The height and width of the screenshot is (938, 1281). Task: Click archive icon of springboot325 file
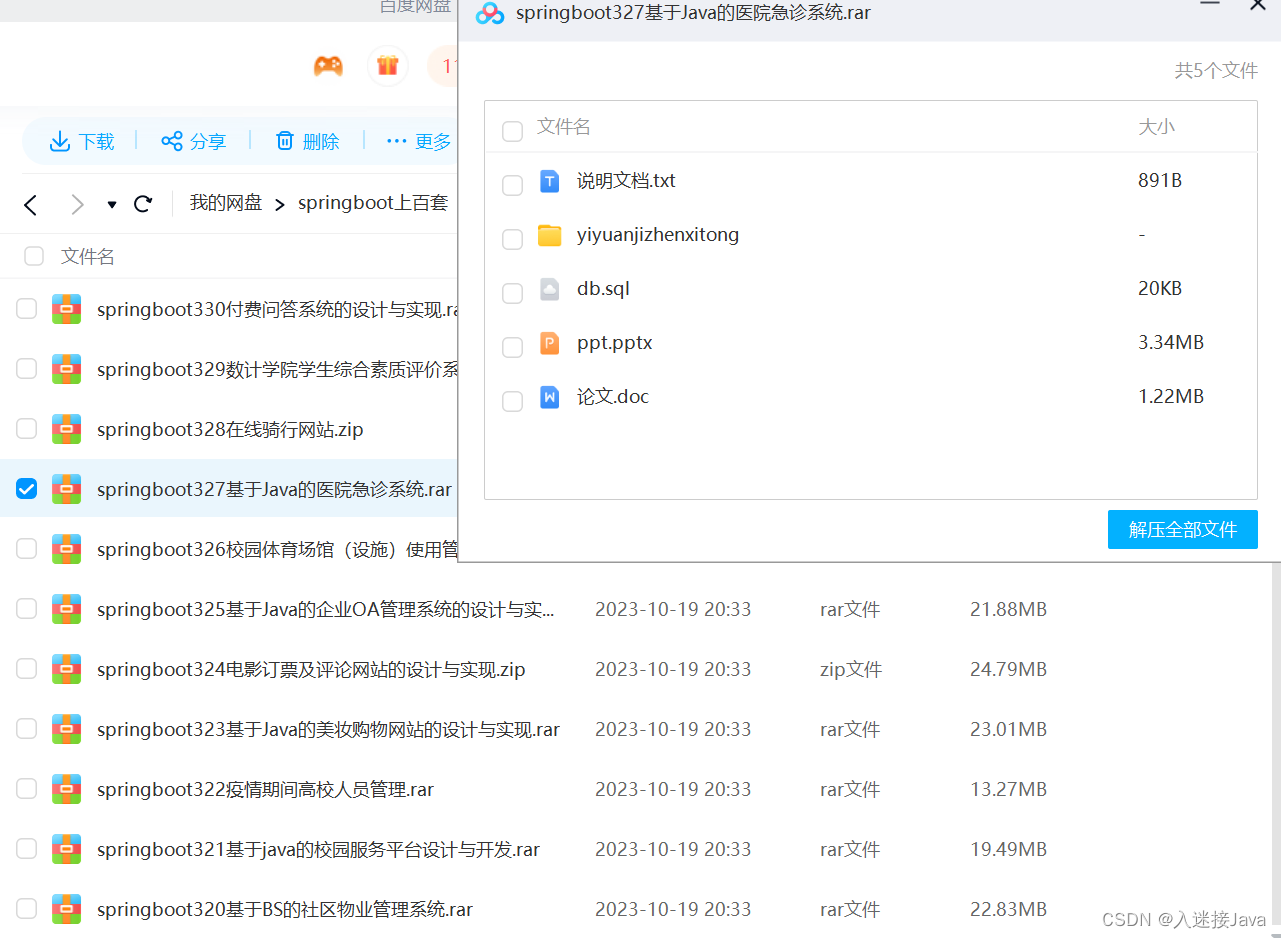coord(67,609)
